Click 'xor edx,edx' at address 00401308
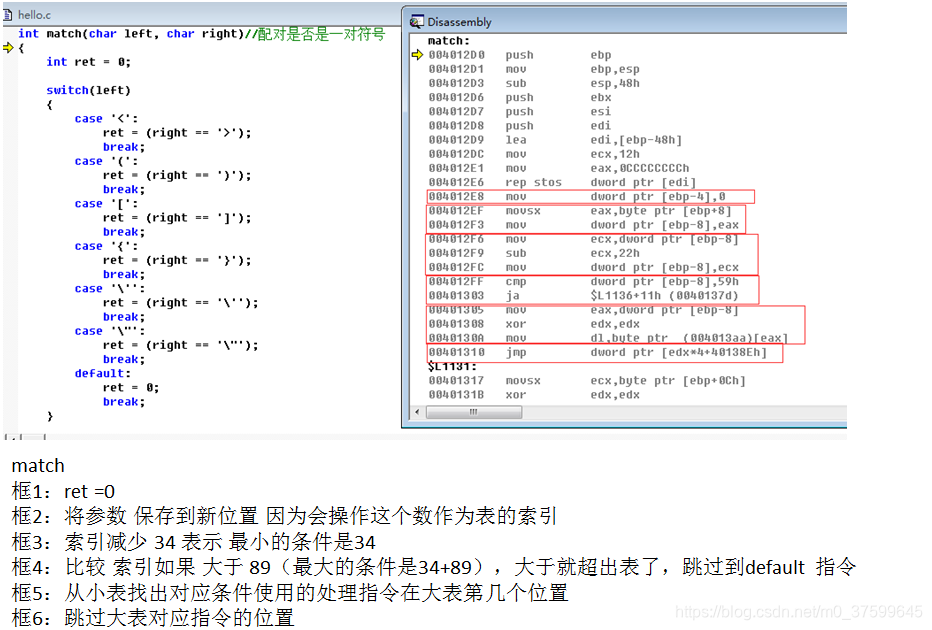This screenshot has width=932, height=630. 534,325
